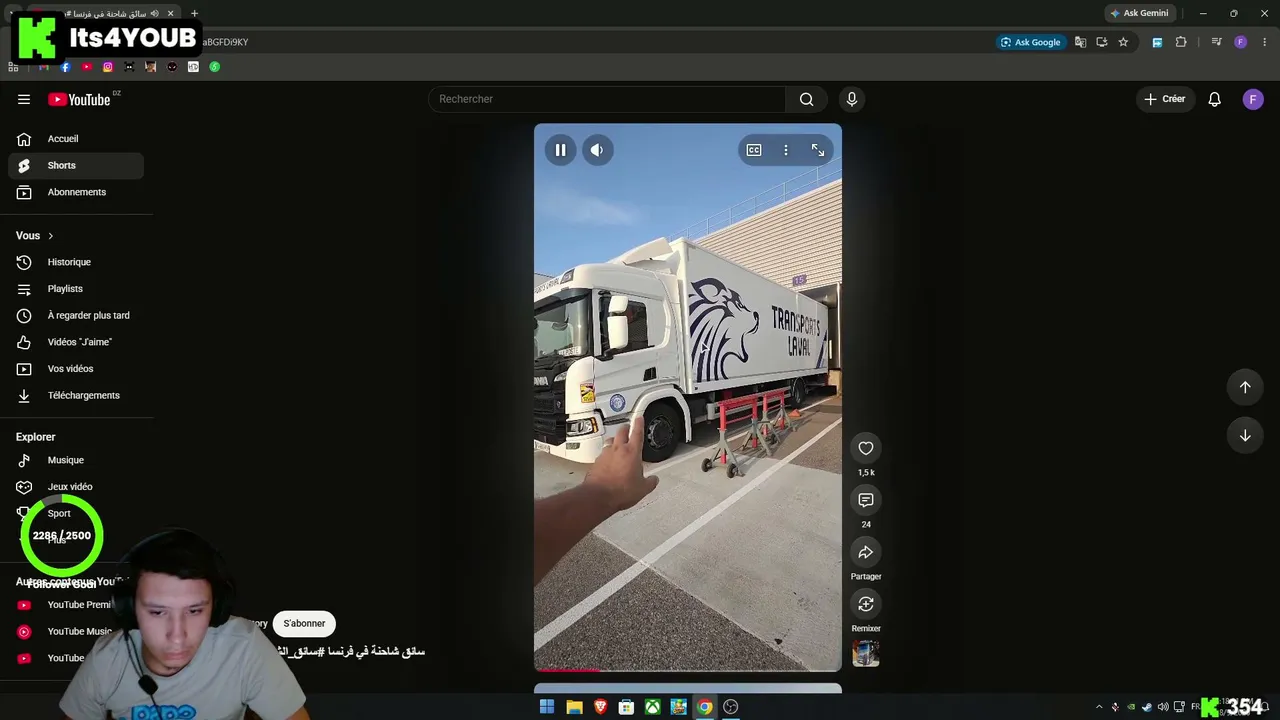Viewport: 1280px width, 720px height.
Task: Open the green Spotify-style bookmark
Action: coord(214,67)
